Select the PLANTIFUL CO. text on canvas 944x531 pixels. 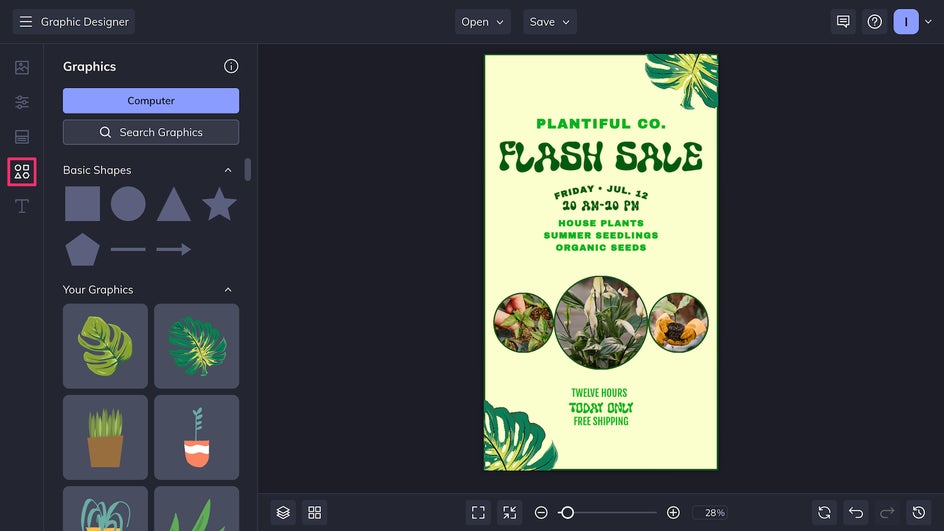coord(601,123)
